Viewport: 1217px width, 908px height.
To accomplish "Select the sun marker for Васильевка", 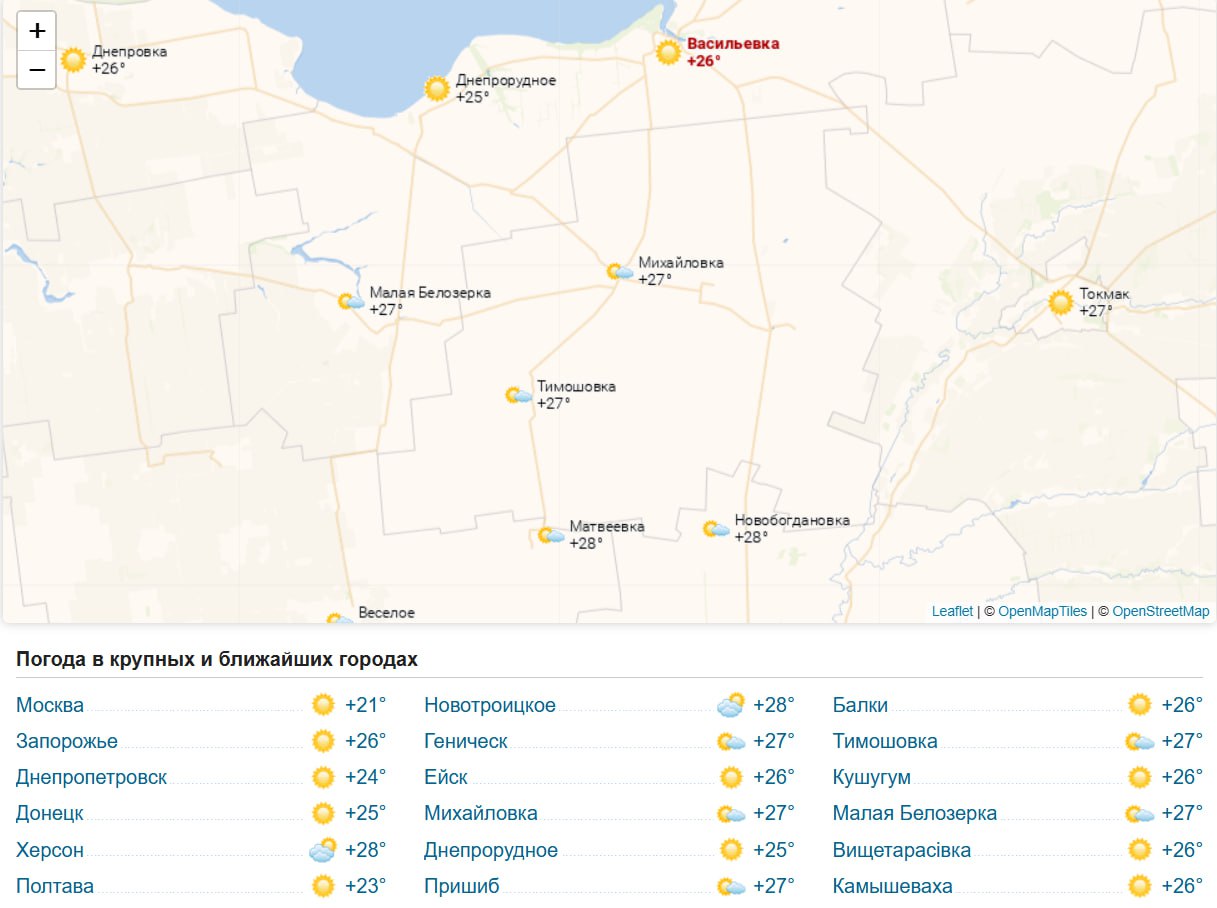I will pyautogui.click(x=668, y=52).
